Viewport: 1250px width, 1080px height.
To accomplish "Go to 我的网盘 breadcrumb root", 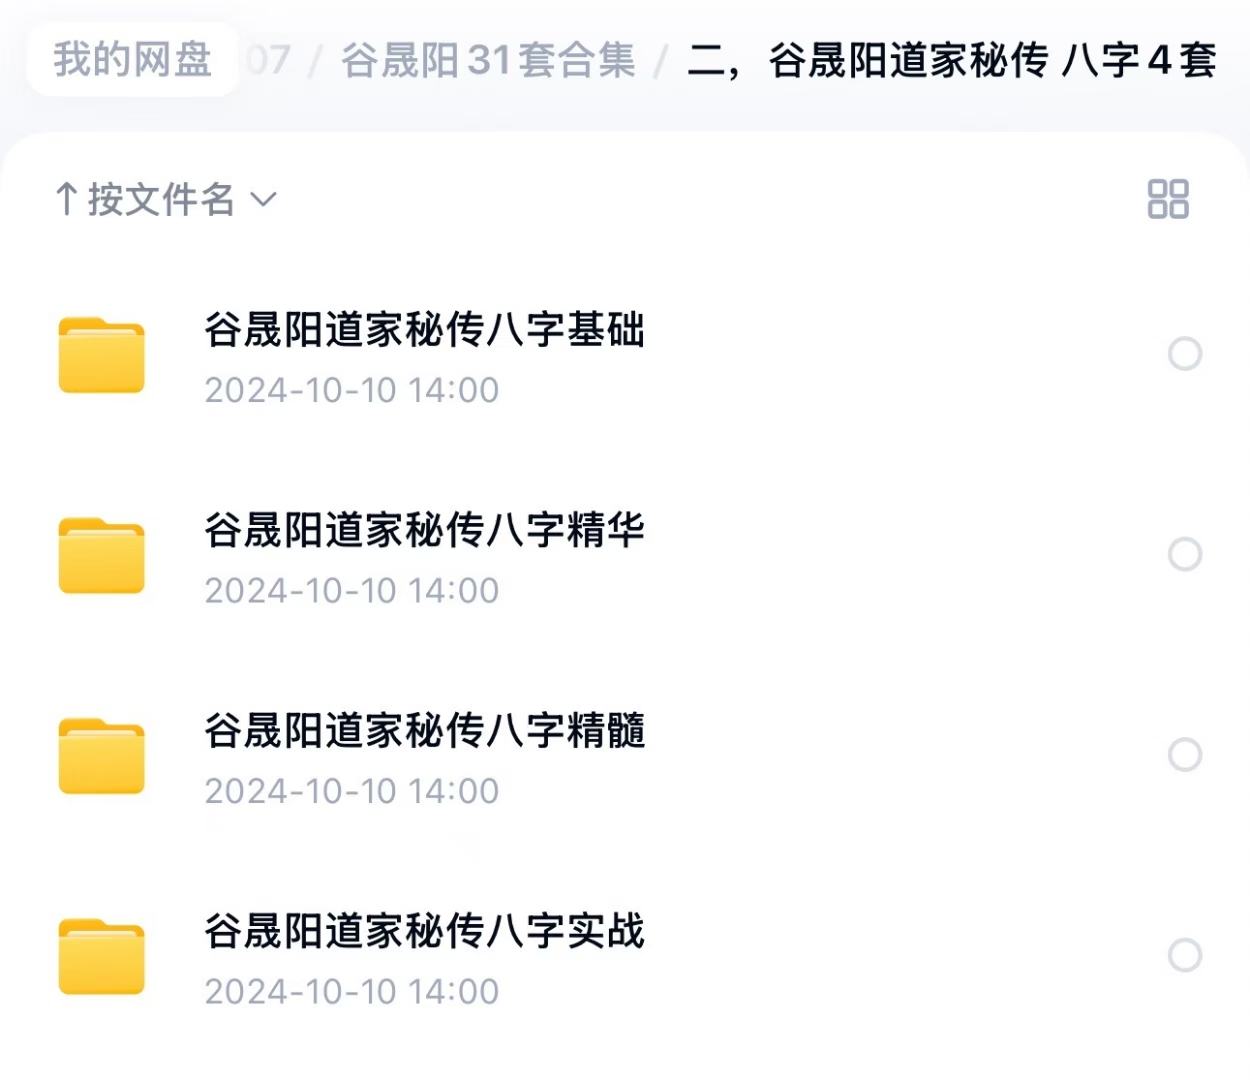I will pos(133,60).
